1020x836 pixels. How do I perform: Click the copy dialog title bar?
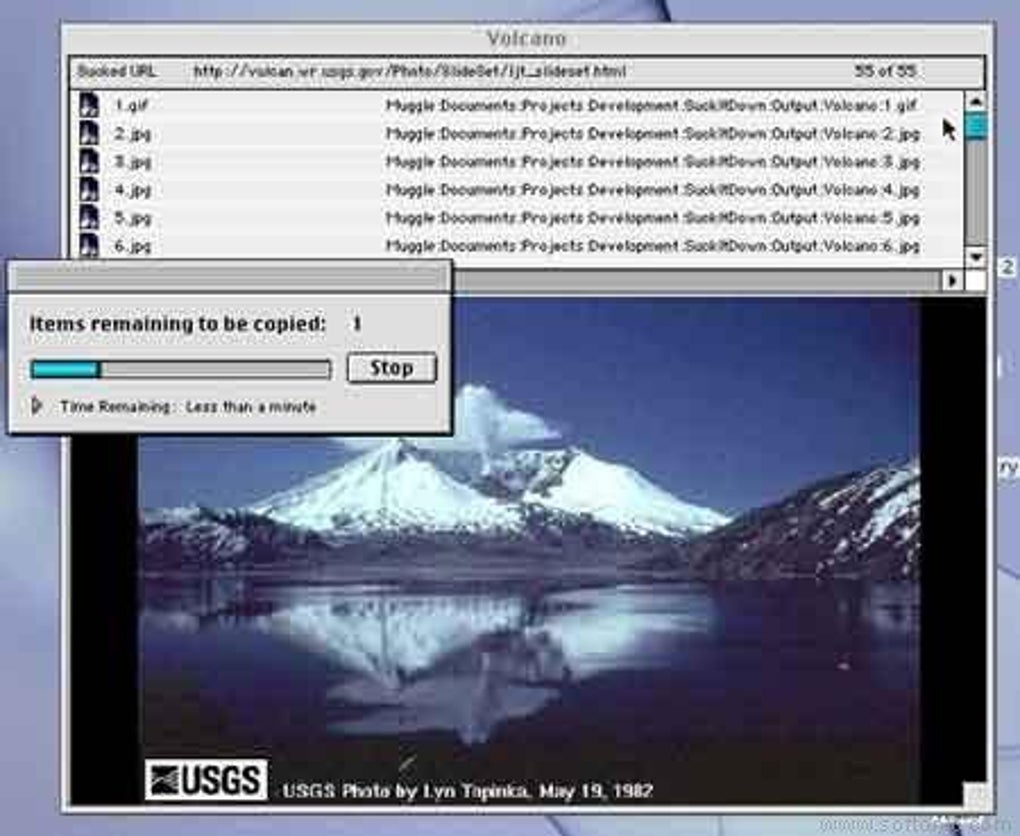(x=229, y=277)
